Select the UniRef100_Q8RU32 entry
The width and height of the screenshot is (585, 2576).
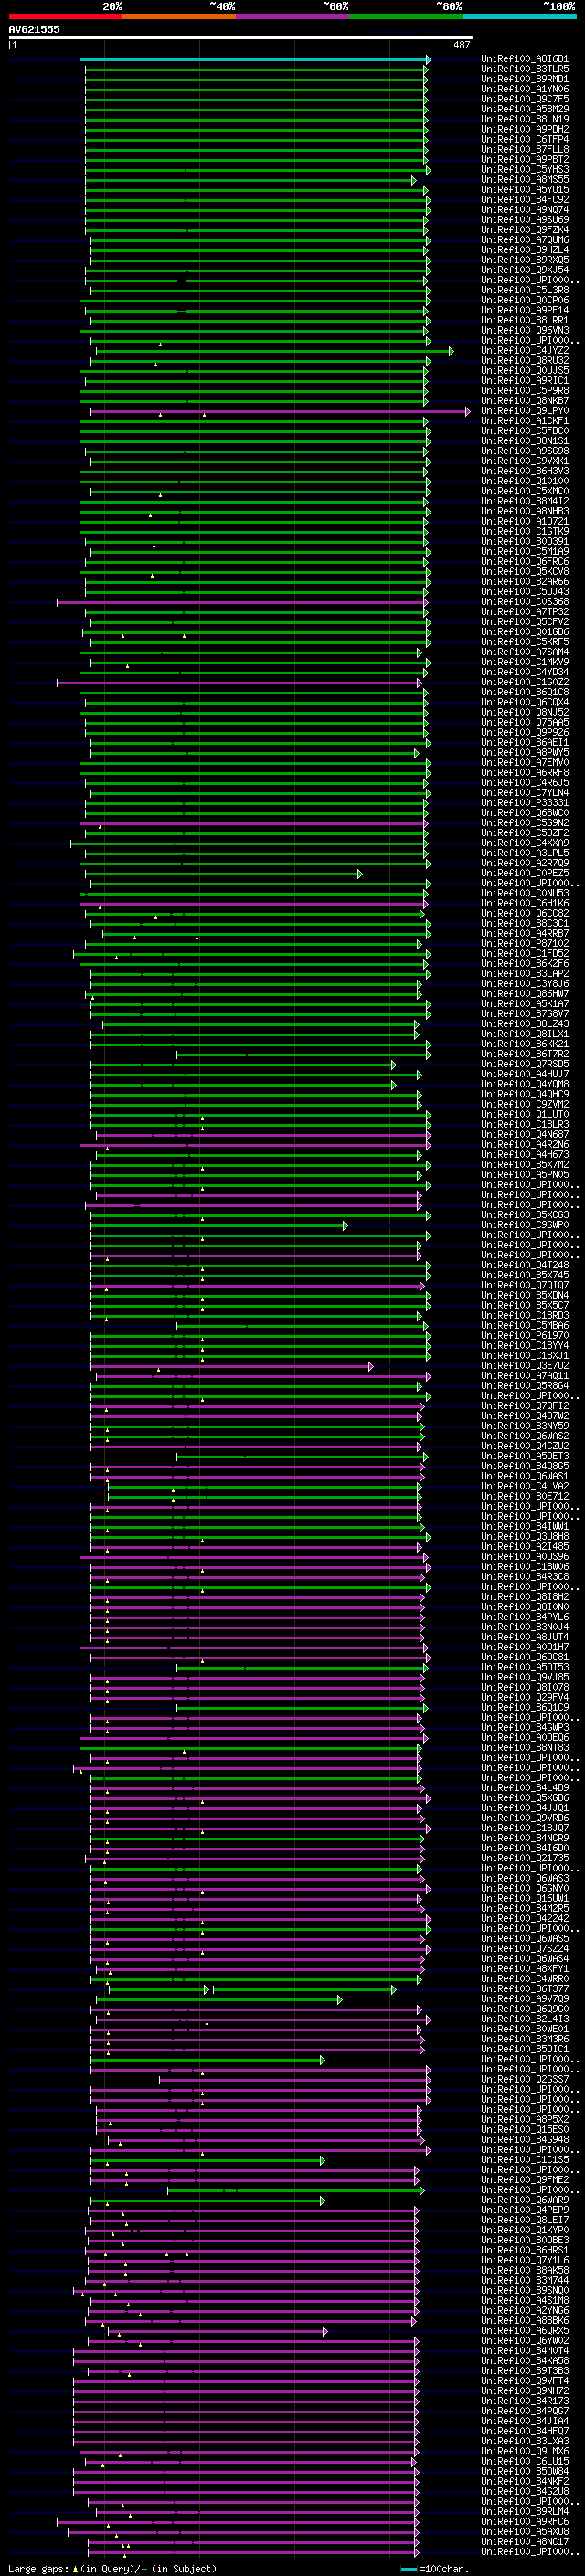[525, 361]
